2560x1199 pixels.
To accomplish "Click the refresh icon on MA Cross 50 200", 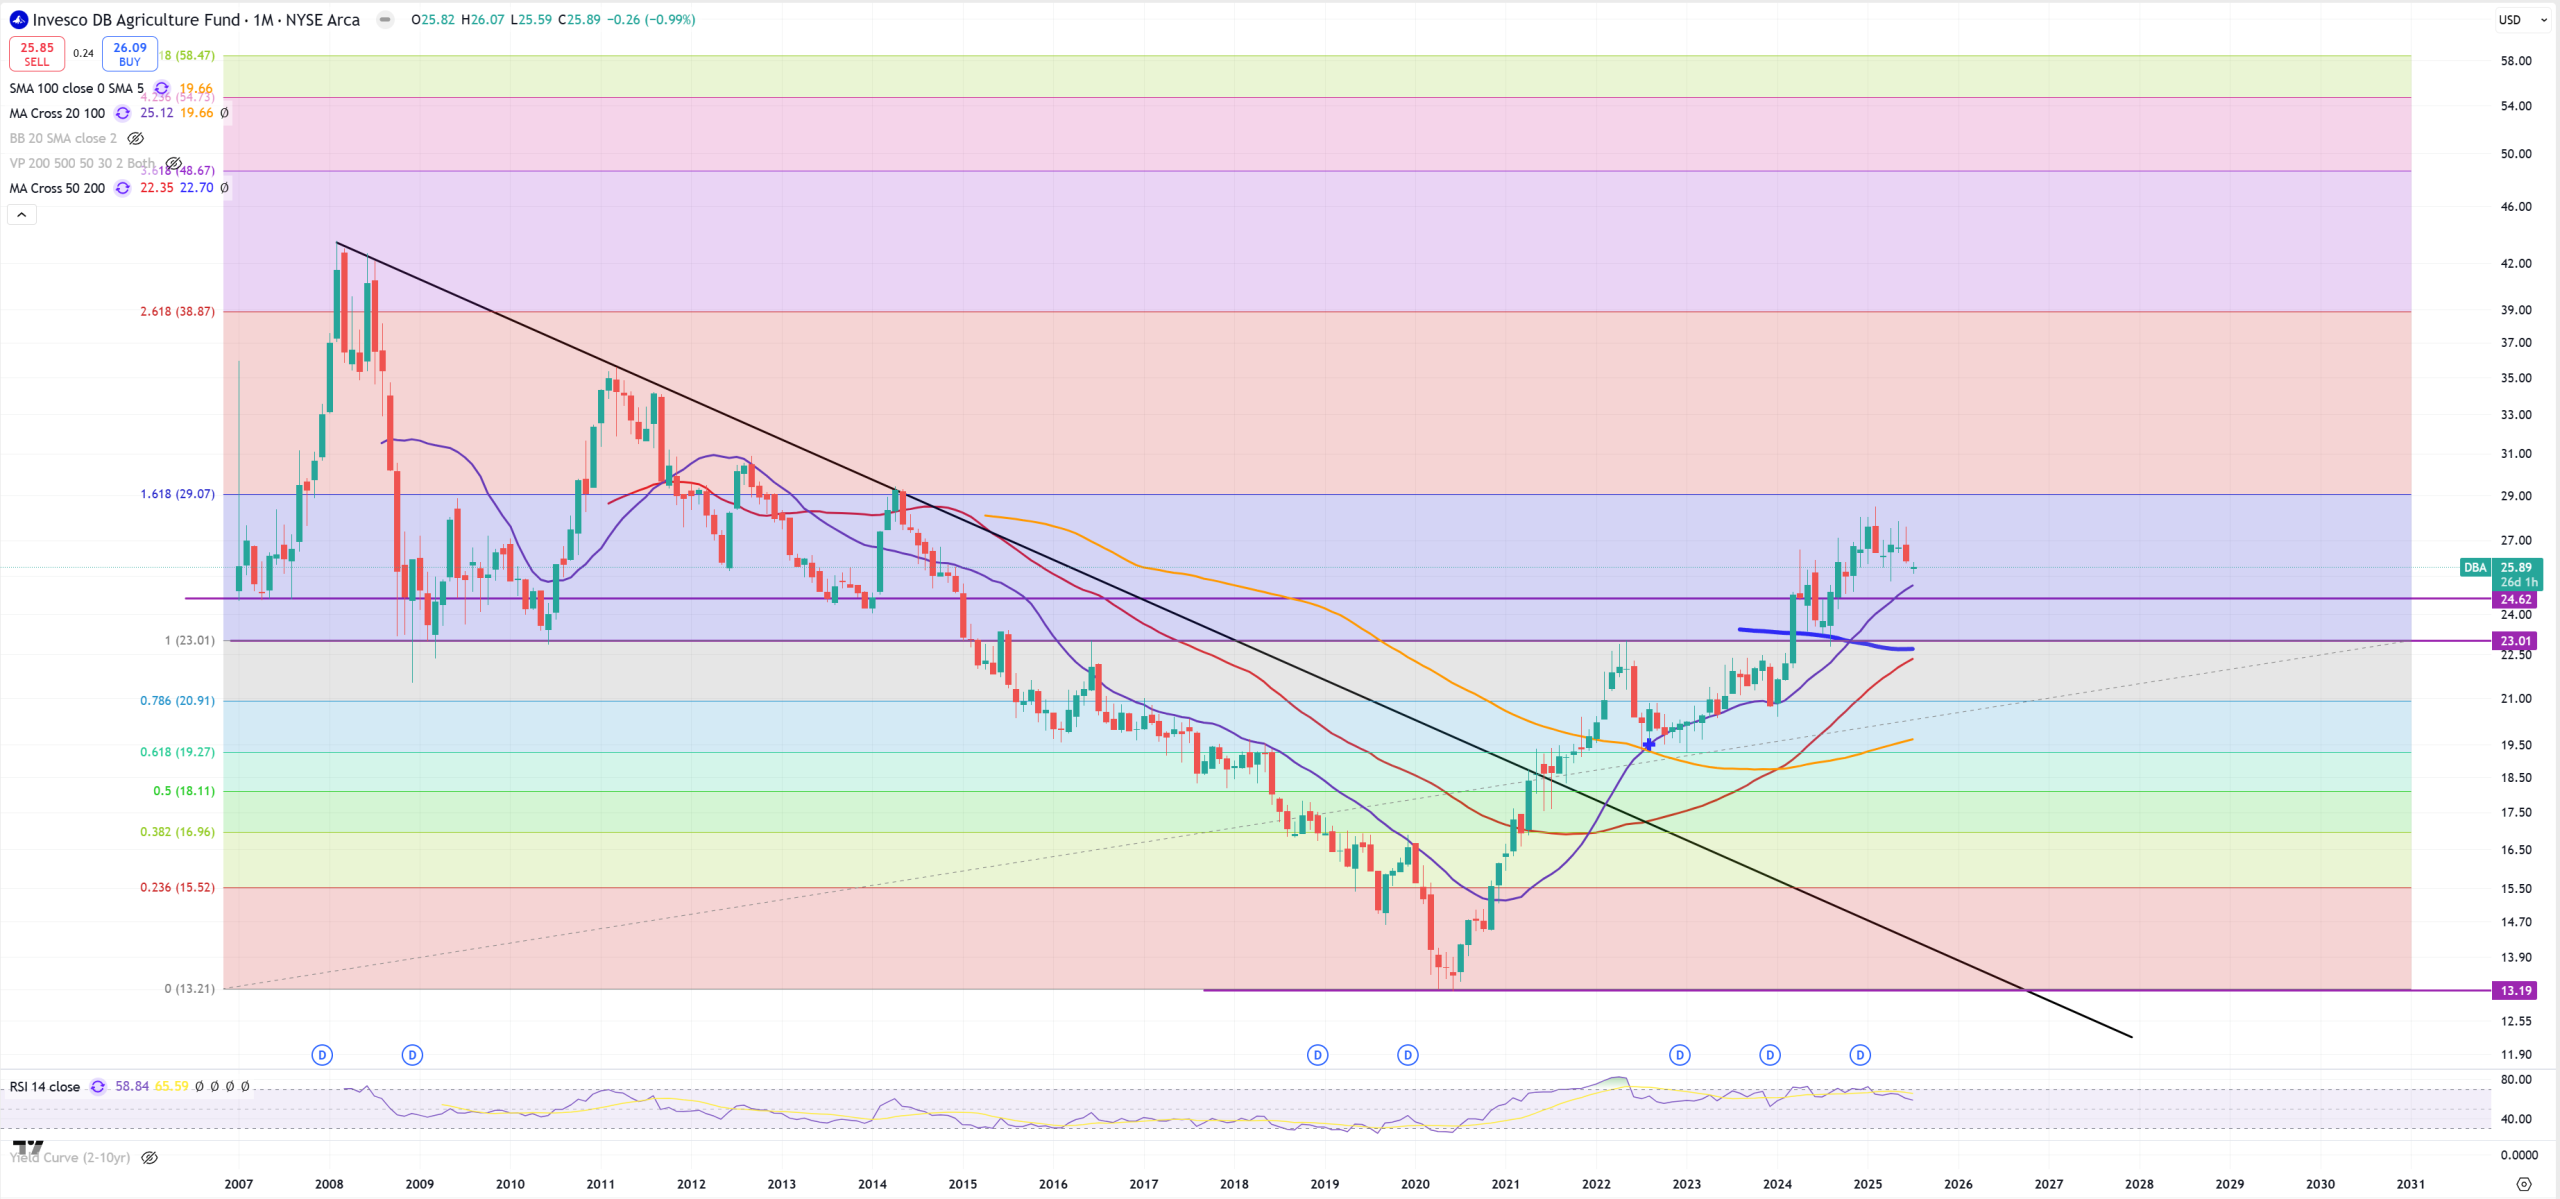I will pyautogui.click(x=123, y=188).
